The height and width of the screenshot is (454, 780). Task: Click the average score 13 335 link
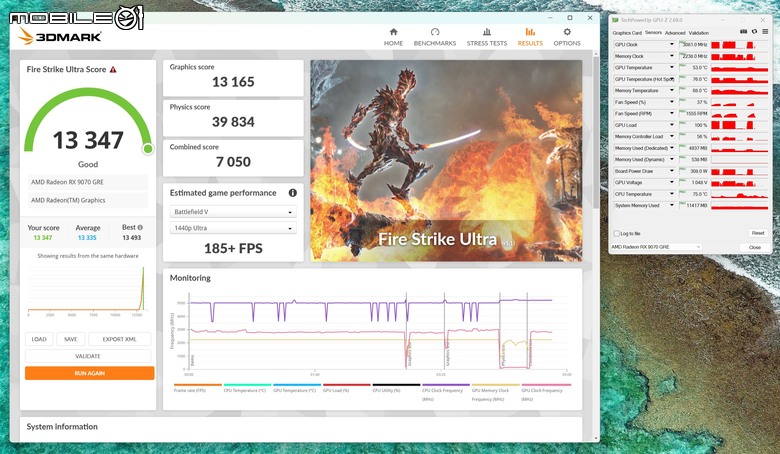click(x=87, y=238)
